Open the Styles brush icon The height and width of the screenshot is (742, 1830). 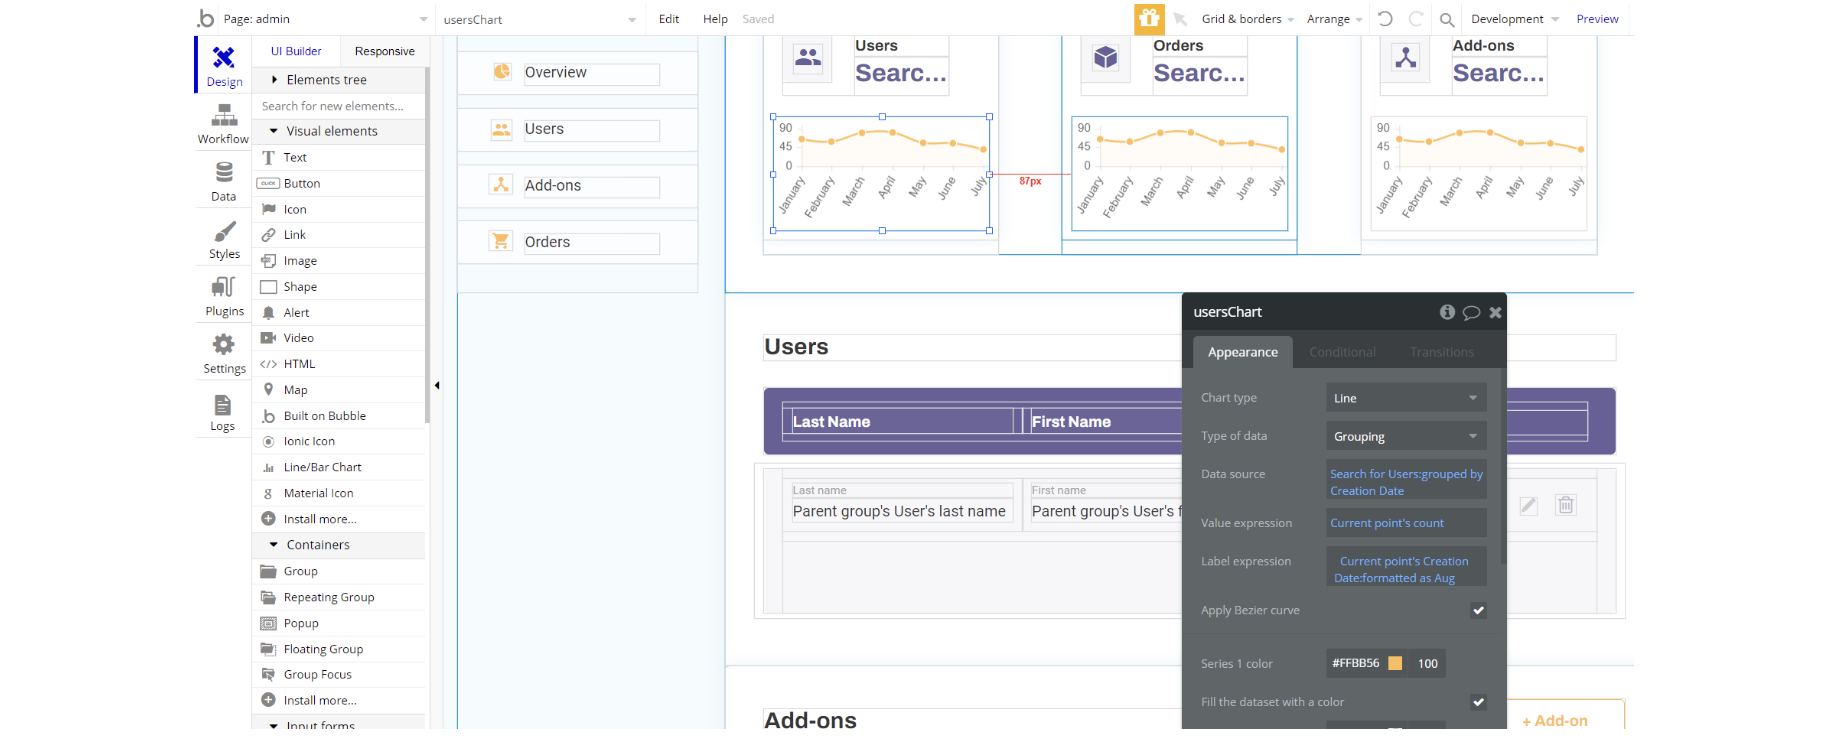click(224, 232)
